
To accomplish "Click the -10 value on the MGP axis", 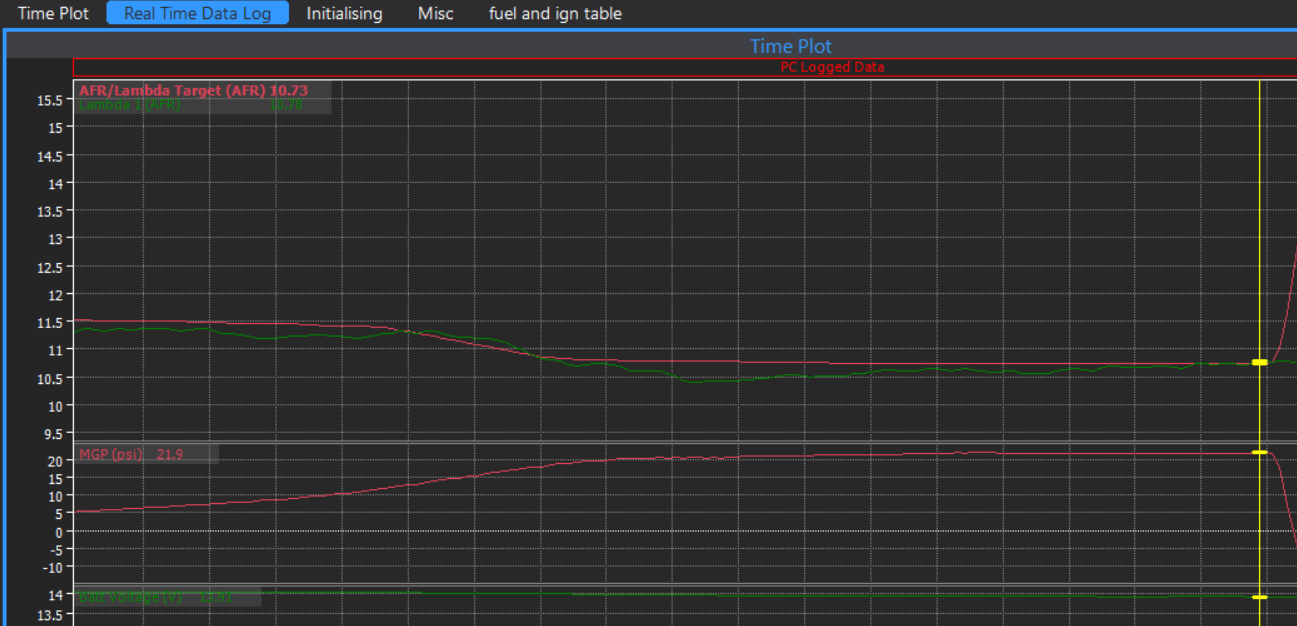I will [x=53, y=568].
